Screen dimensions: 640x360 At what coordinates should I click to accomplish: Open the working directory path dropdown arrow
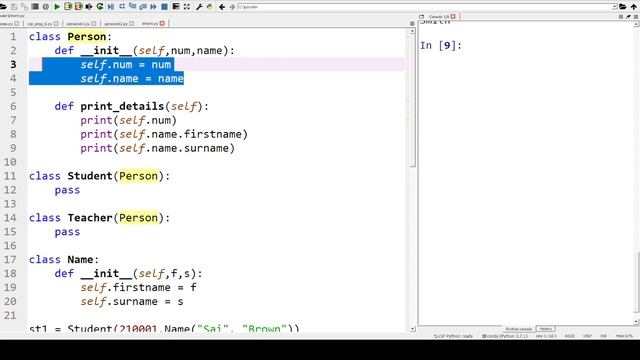[615, 7]
